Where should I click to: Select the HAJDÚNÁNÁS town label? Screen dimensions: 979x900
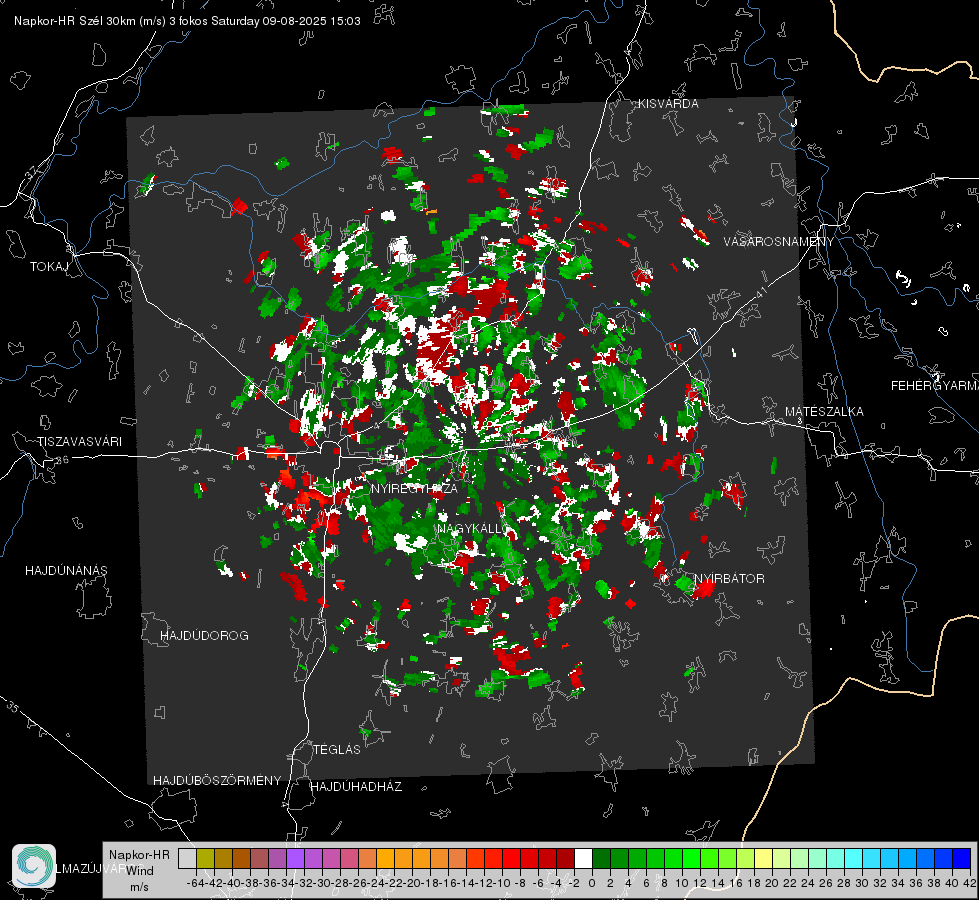point(66,571)
